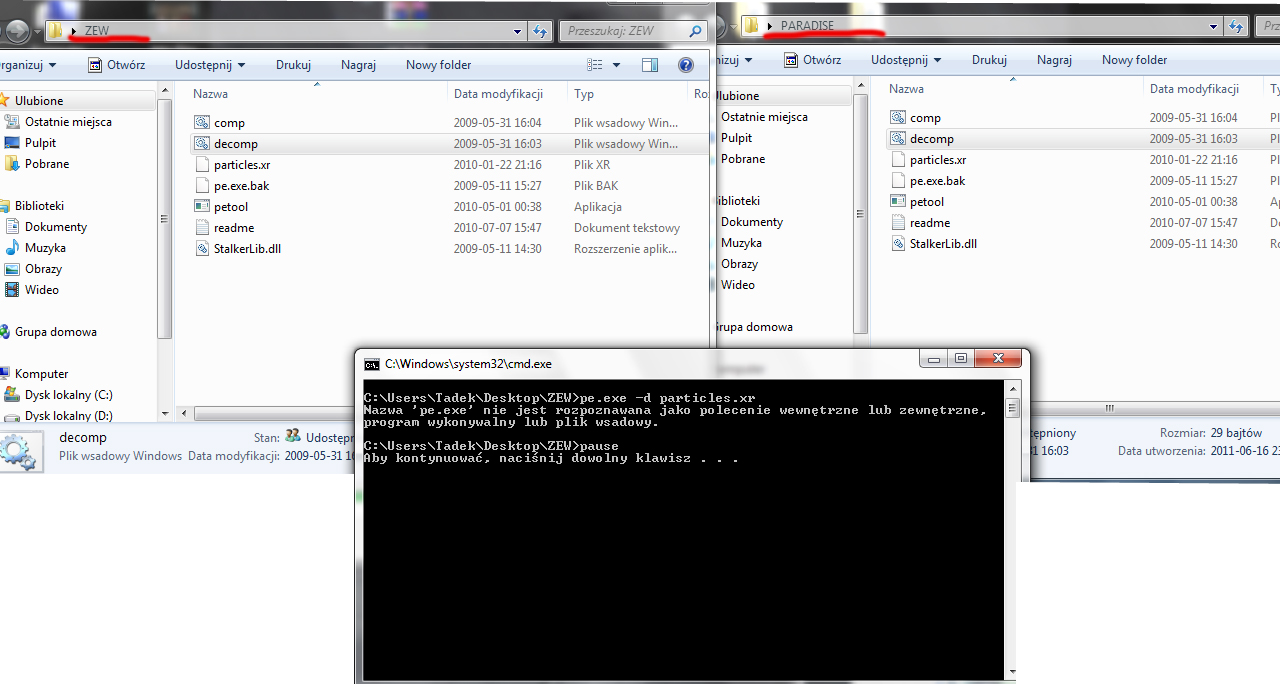Click the ZEW breadcrumb in address bar

click(x=97, y=31)
